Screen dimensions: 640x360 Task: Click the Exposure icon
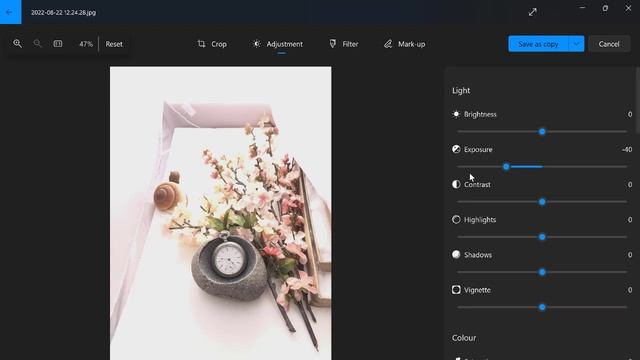(456, 149)
